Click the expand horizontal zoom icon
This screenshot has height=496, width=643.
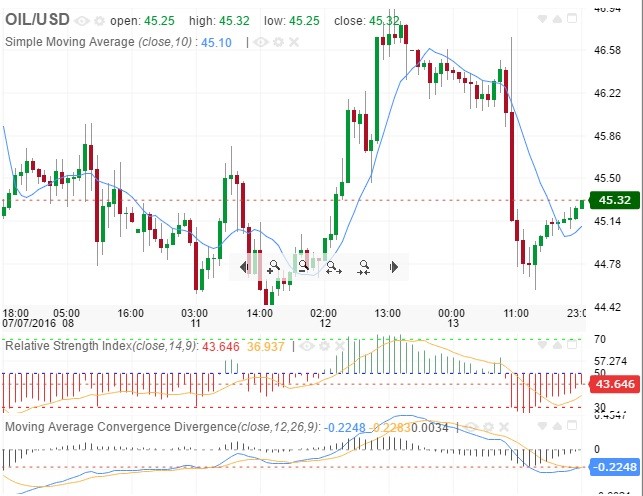[x=333, y=267]
